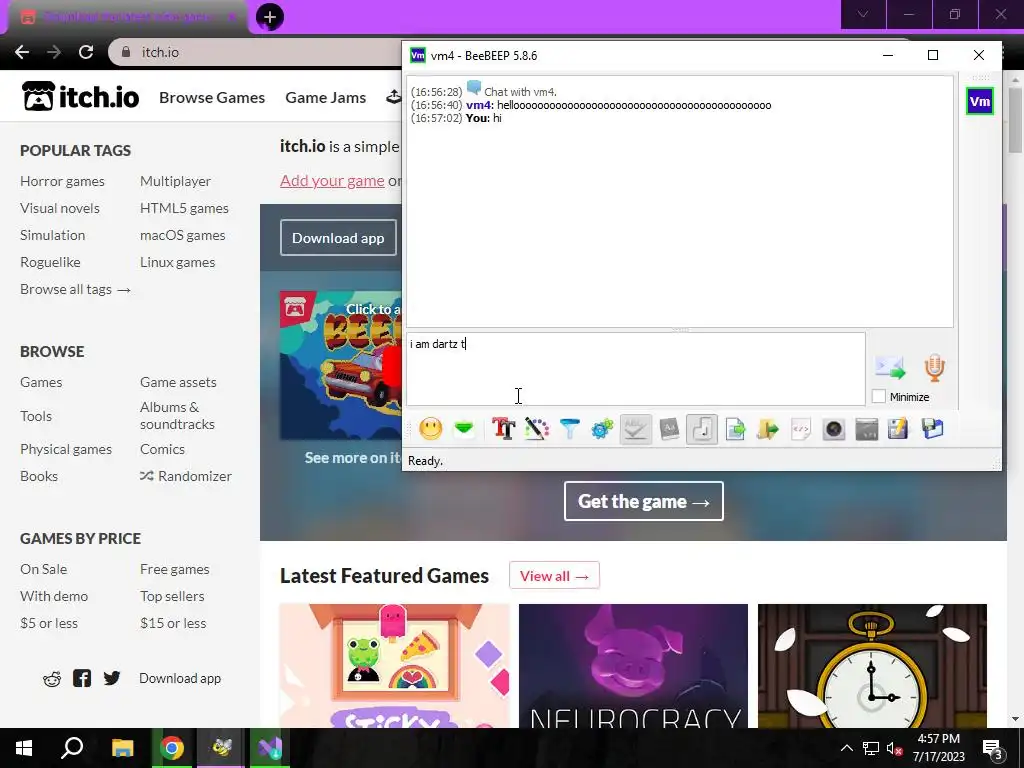Click the green arrow envelope icon

tap(464, 429)
